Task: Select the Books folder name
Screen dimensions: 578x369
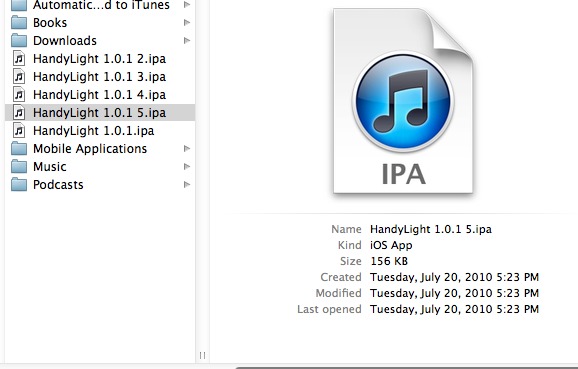Action: coord(50,23)
